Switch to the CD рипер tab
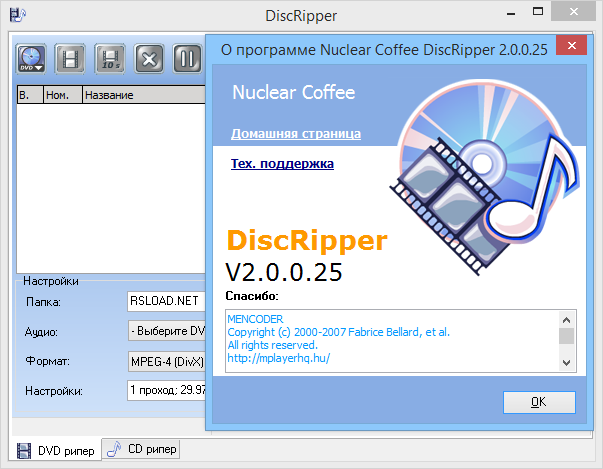Screen dimensions: 603x469 point(141,449)
